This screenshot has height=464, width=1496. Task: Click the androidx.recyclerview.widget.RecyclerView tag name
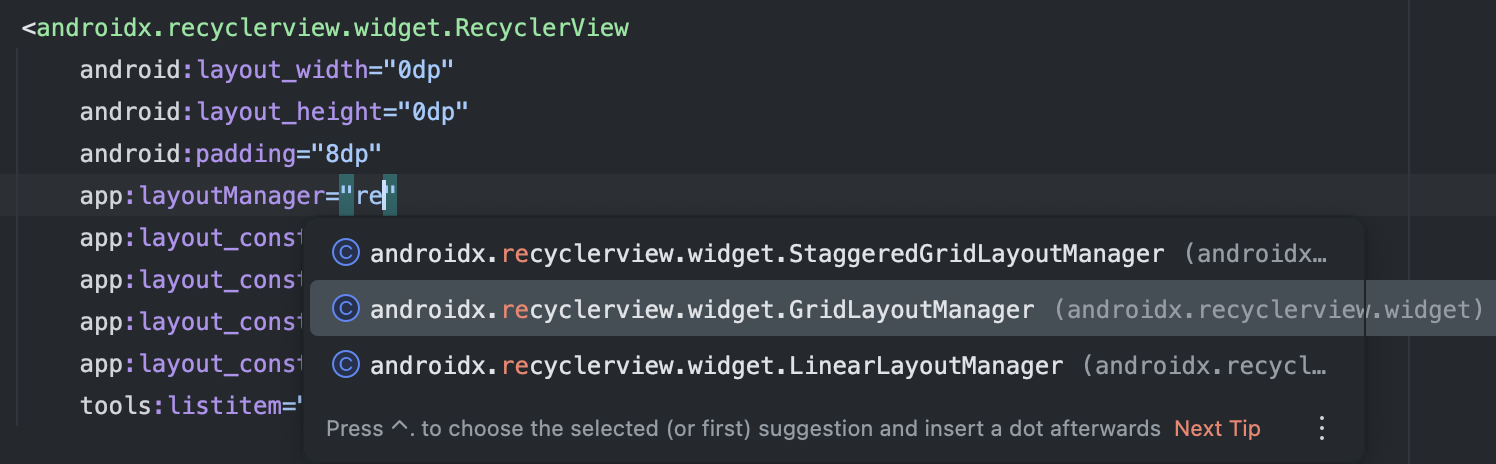point(333,28)
